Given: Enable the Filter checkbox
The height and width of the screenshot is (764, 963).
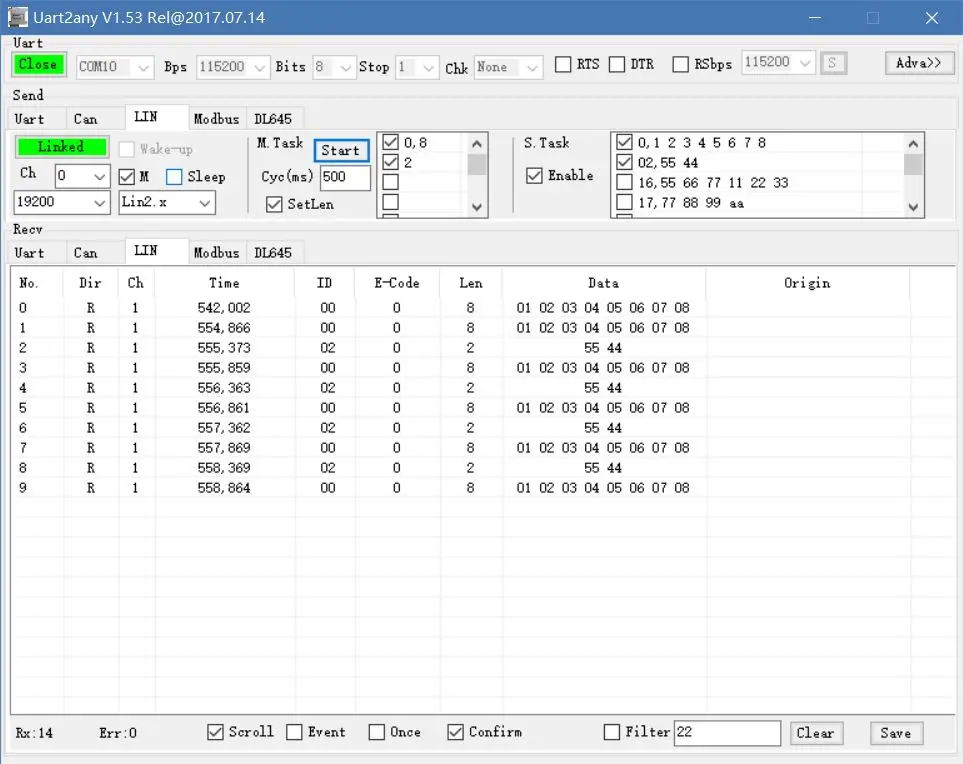Looking at the screenshot, I should pos(612,732).
